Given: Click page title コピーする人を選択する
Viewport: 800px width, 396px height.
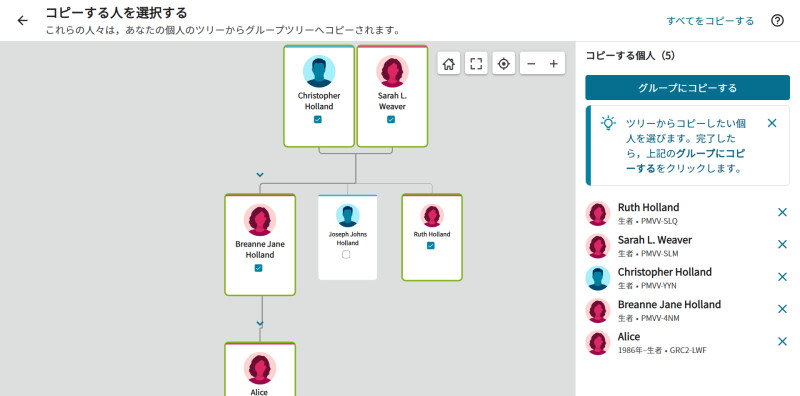Looking at the screenshot, I should (x=116, y=13).
